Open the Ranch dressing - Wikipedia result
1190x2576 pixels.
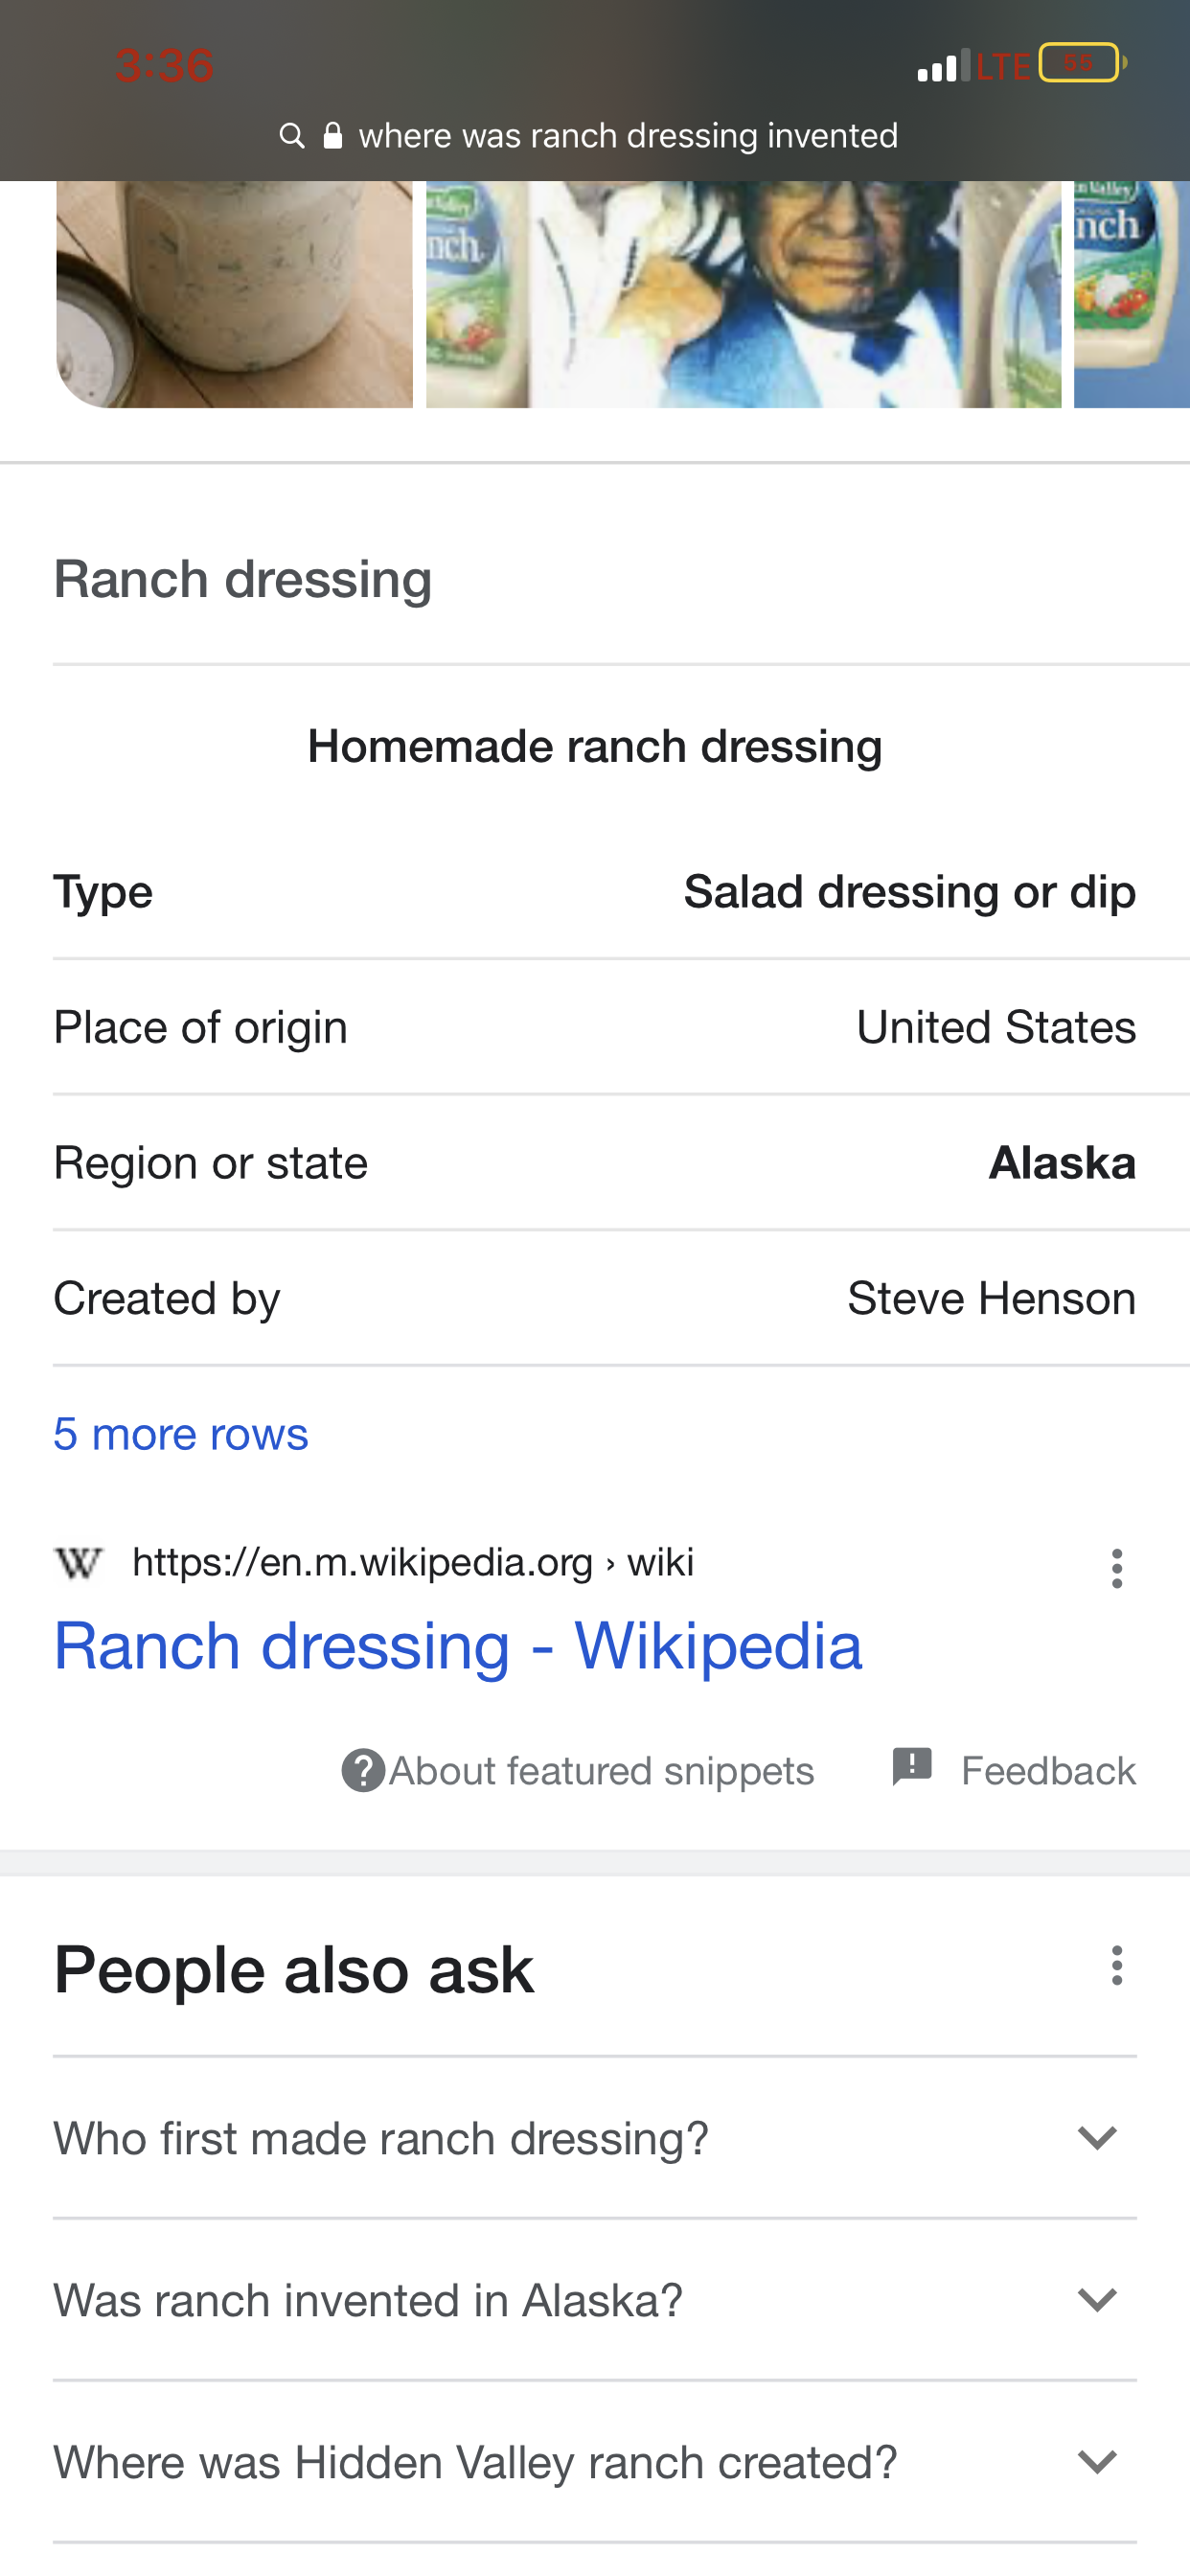(x=457, y=1646)
